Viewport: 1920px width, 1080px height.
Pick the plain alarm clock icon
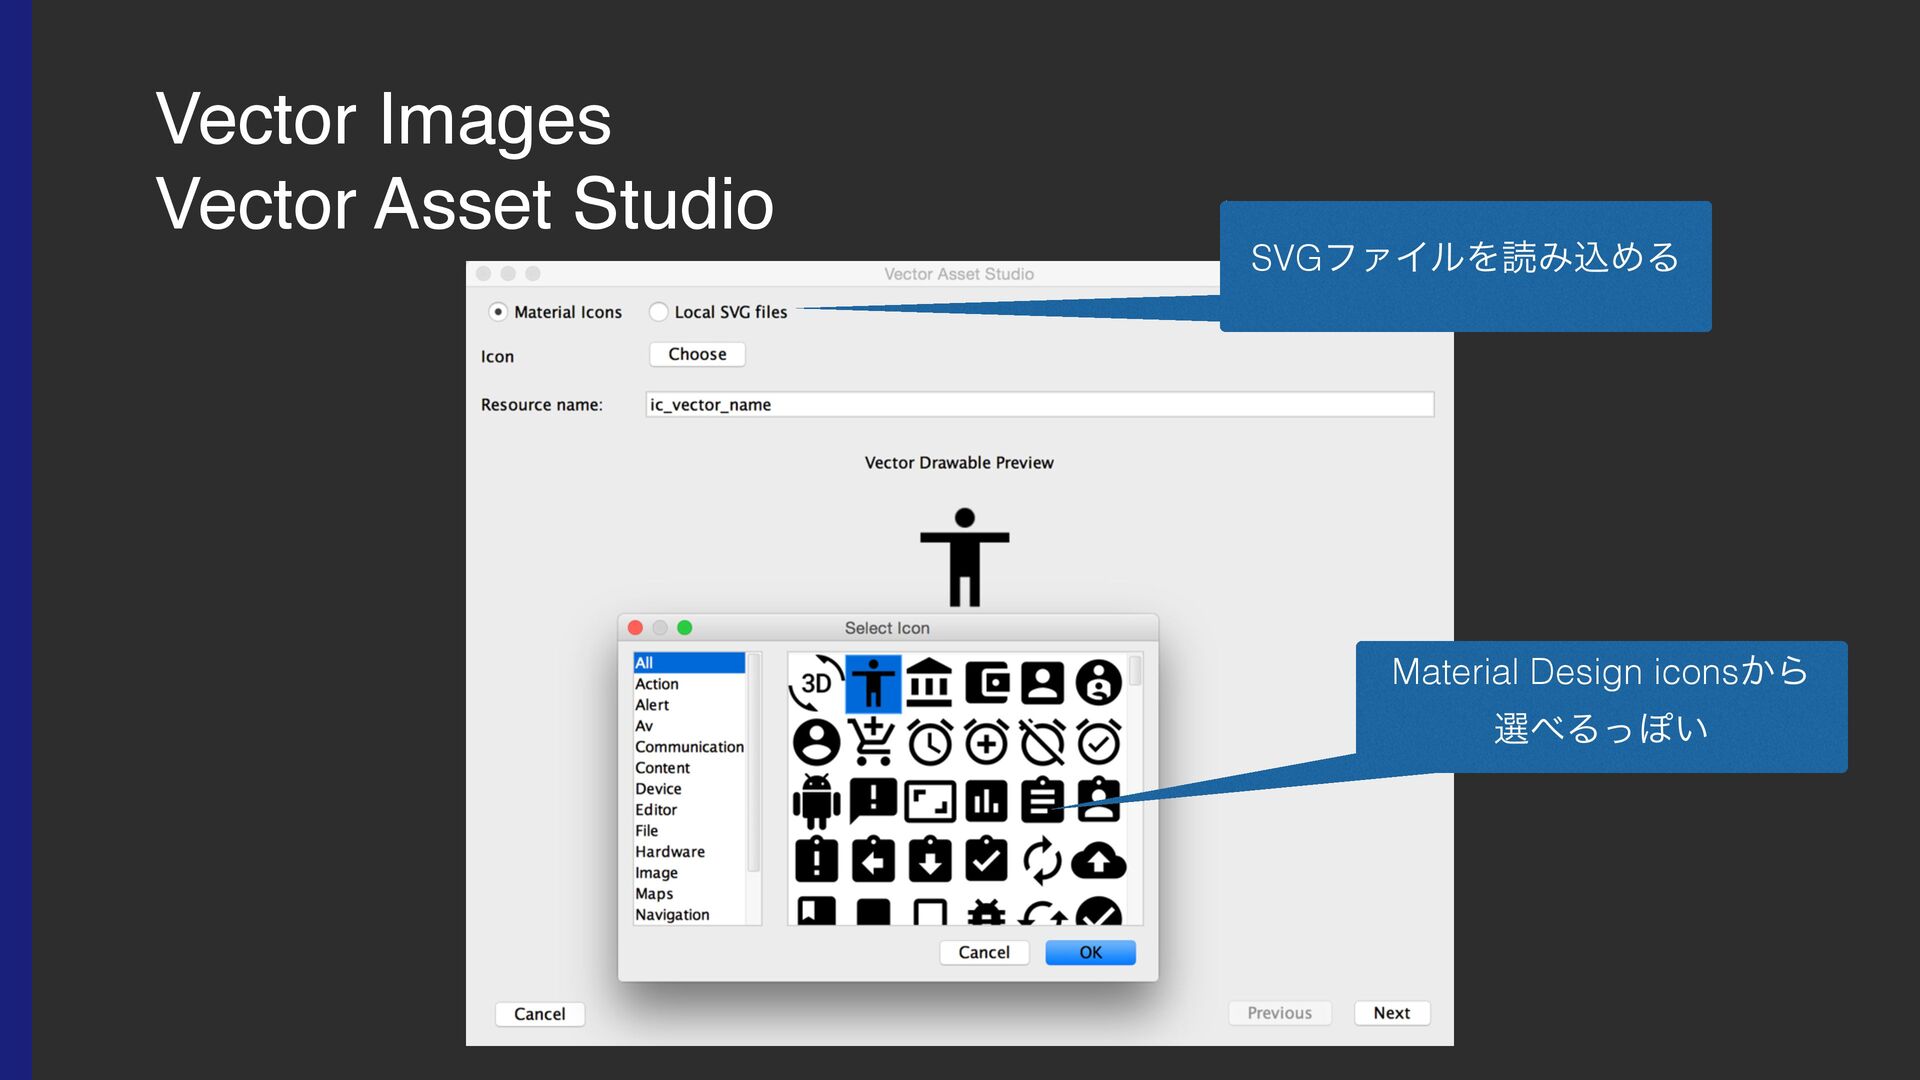930,743
